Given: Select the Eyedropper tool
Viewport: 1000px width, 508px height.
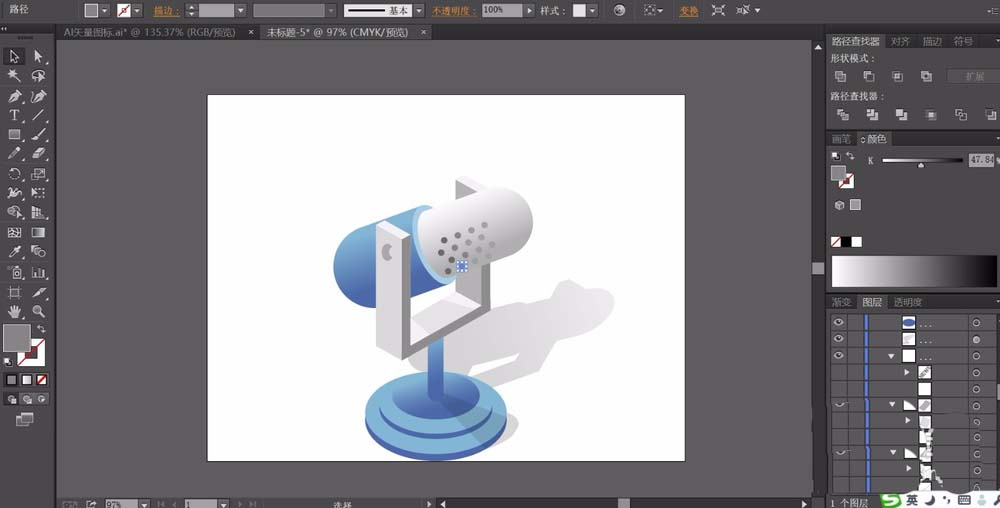Looking at the screenshot, I should pyautogui.click(x=14, y=252).
